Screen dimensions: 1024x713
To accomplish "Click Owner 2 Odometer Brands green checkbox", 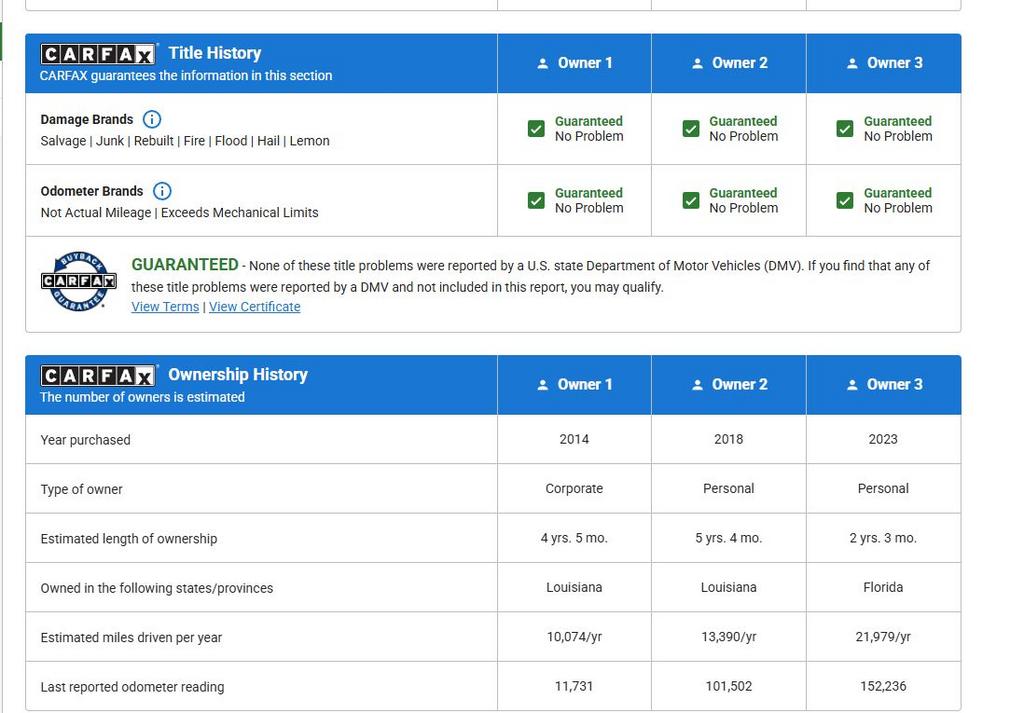I will pyautogui.click(x=691, y=201).
